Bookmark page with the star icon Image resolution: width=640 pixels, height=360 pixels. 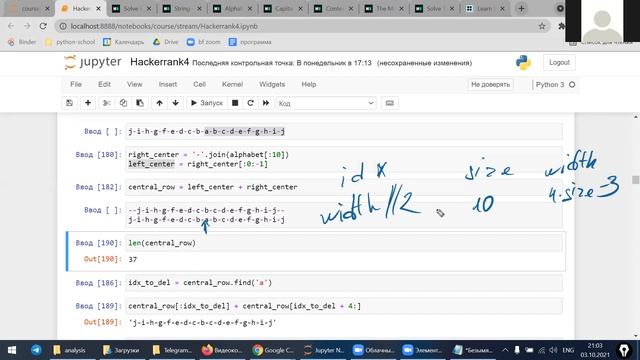click(542, 26)
